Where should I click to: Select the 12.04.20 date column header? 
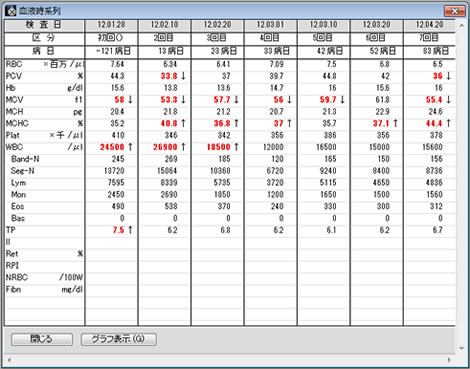point(429,25)
